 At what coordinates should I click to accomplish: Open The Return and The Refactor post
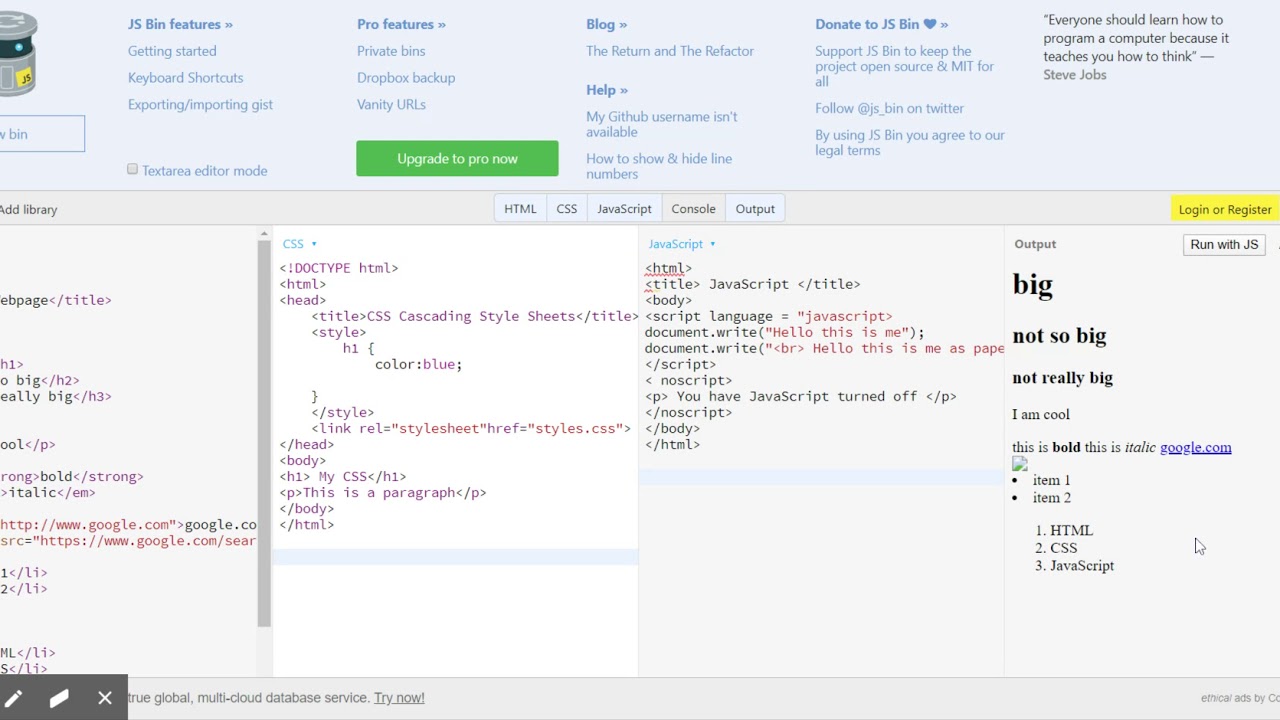pyautogui.click(x=670, y=51)
